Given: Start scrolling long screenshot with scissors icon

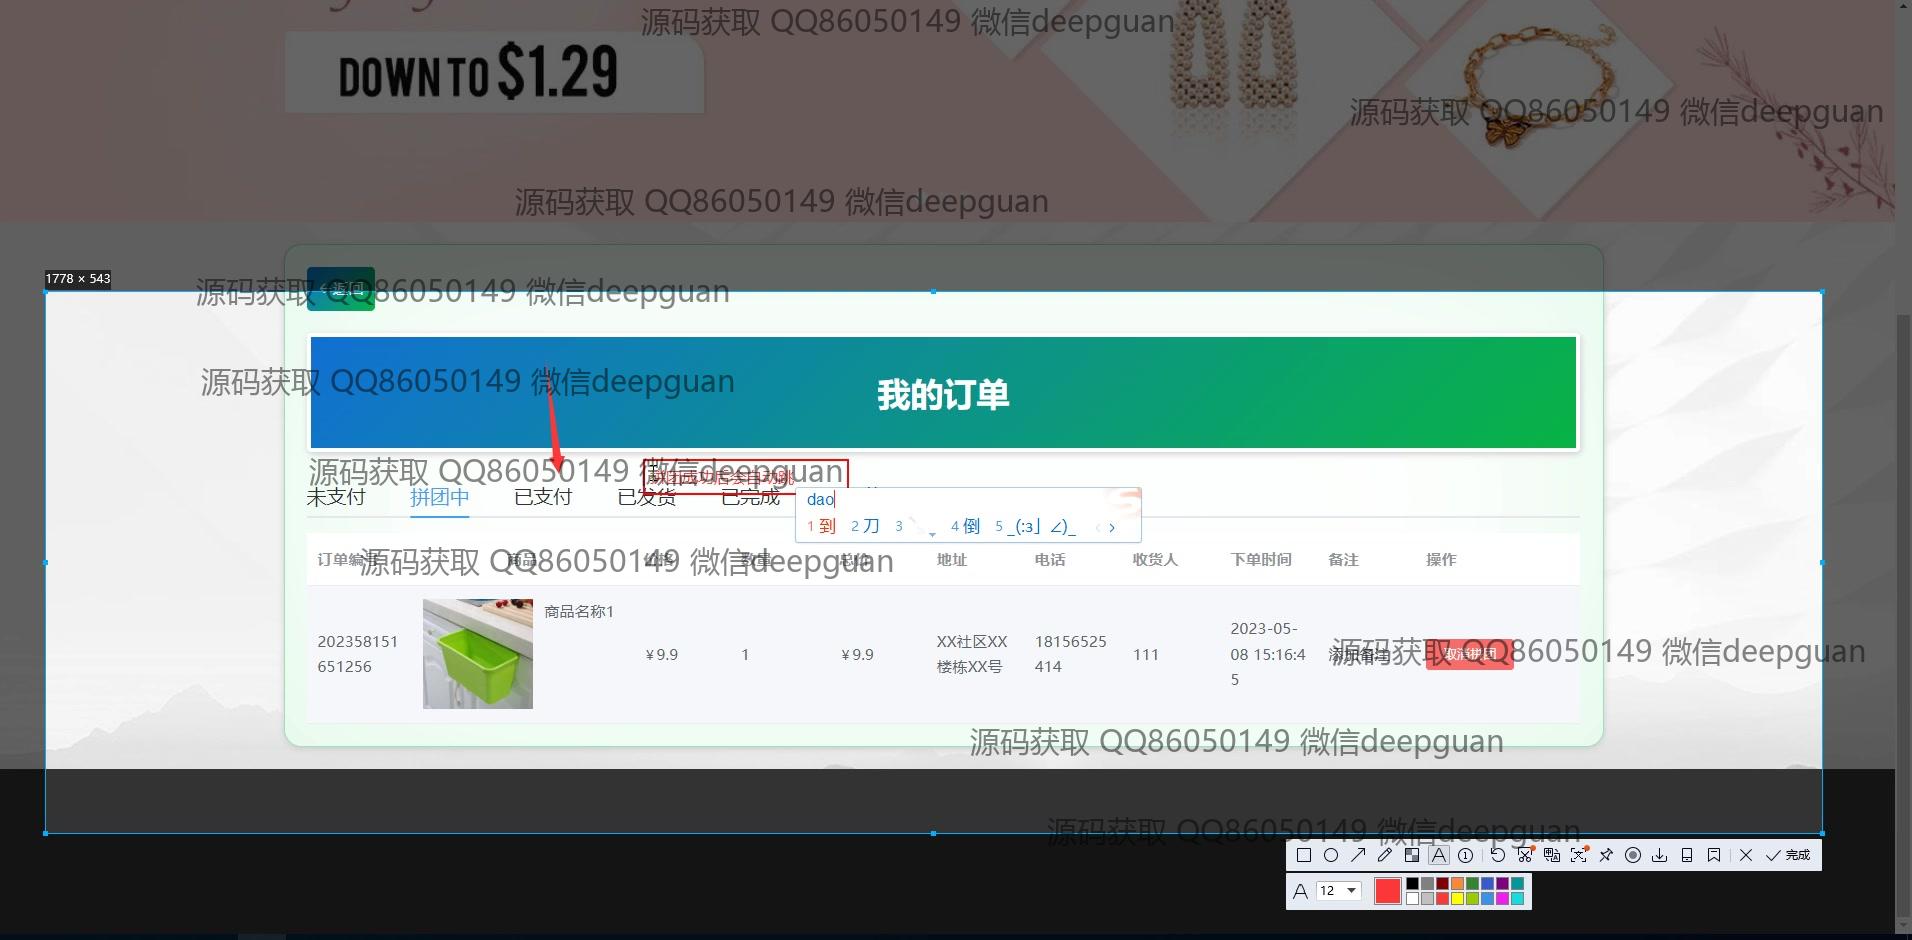Looking at the screenshot, I should pyautogui.click(x=1525, y=855).
